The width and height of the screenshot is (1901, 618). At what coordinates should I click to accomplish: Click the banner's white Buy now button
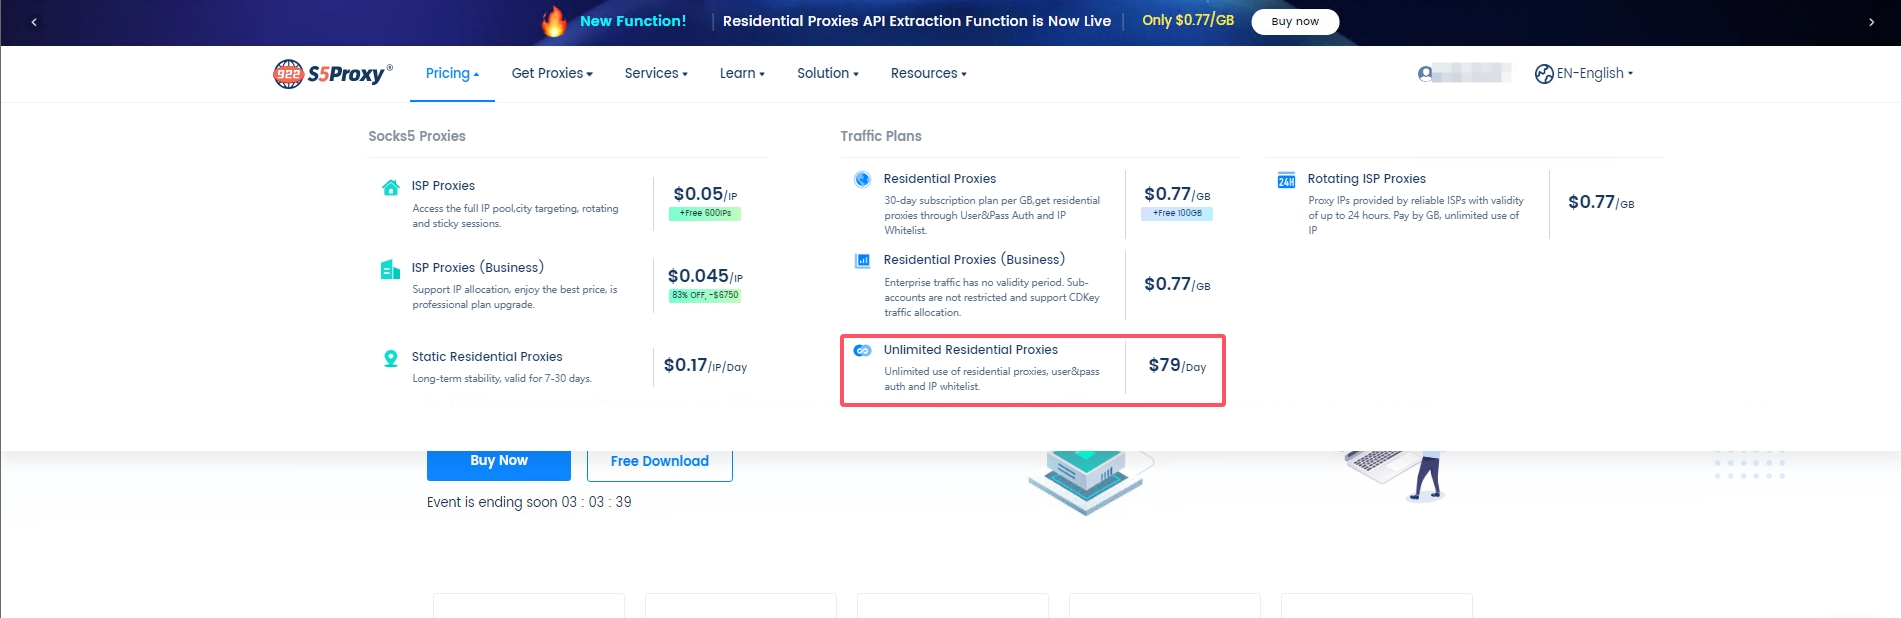click(1294, 22)
